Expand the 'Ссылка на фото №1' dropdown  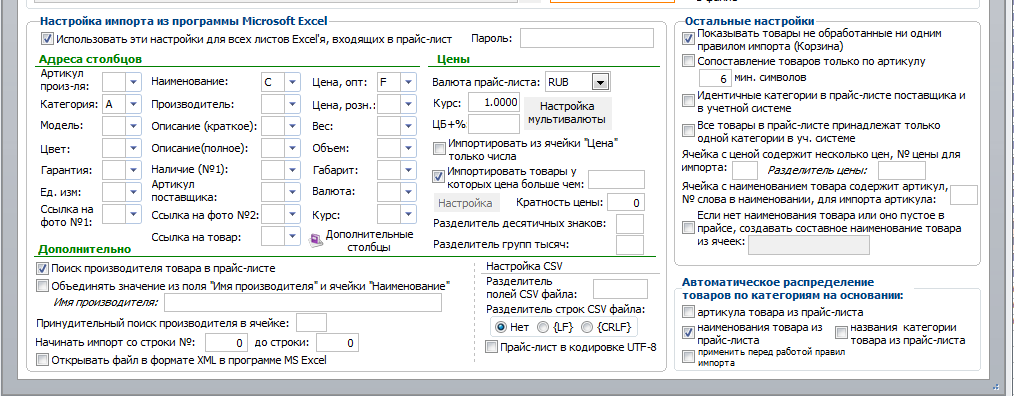(133, 214)
